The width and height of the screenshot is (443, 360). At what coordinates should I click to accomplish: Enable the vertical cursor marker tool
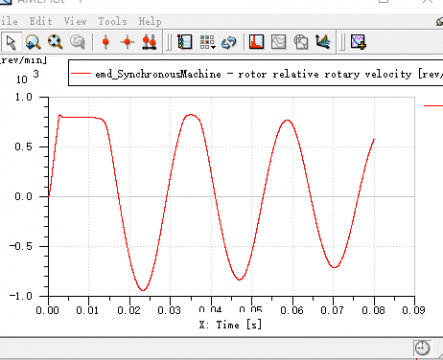(x=106, y=42)
